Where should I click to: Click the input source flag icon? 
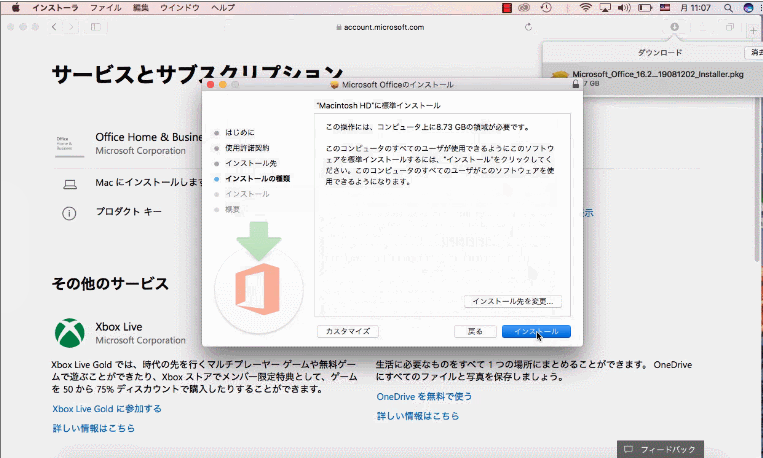tap(665, 7)
